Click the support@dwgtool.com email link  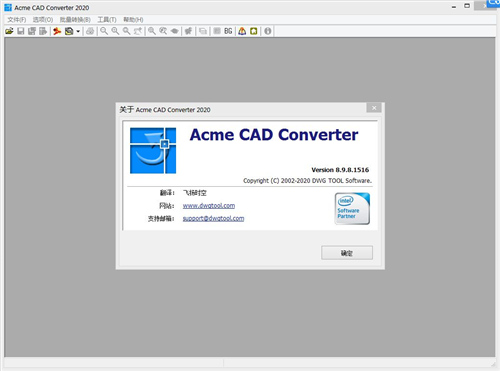coord(213,218)
